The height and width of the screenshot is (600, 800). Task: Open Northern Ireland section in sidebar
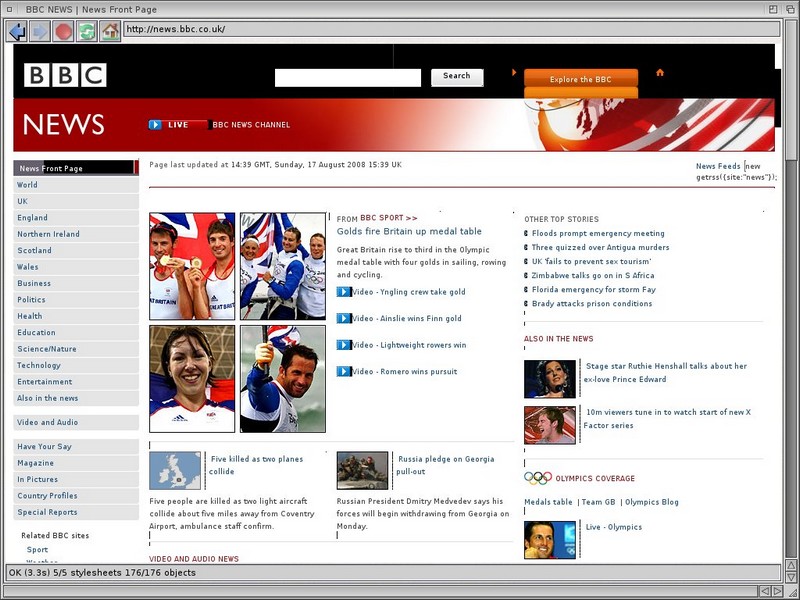48,234
